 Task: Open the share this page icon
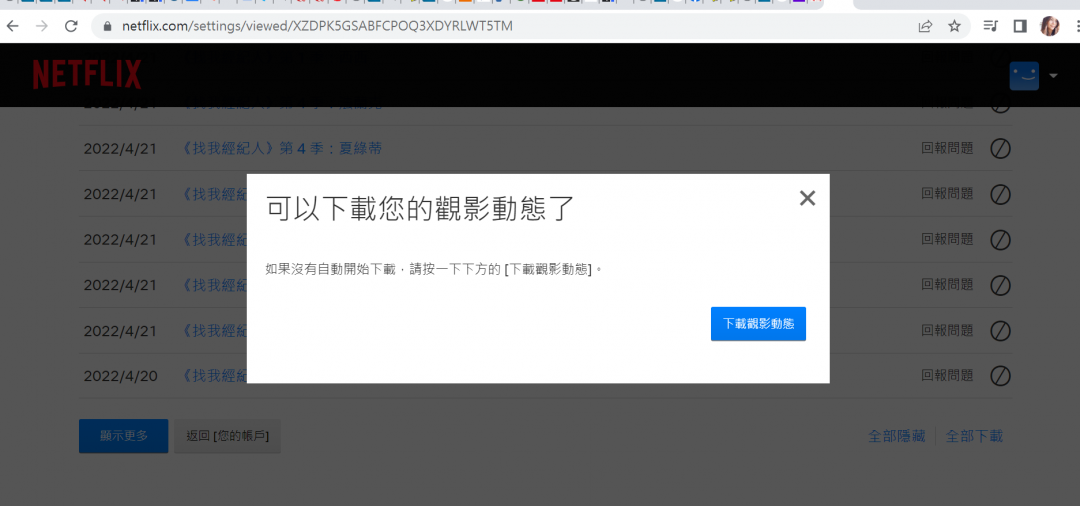coord(925,26)
